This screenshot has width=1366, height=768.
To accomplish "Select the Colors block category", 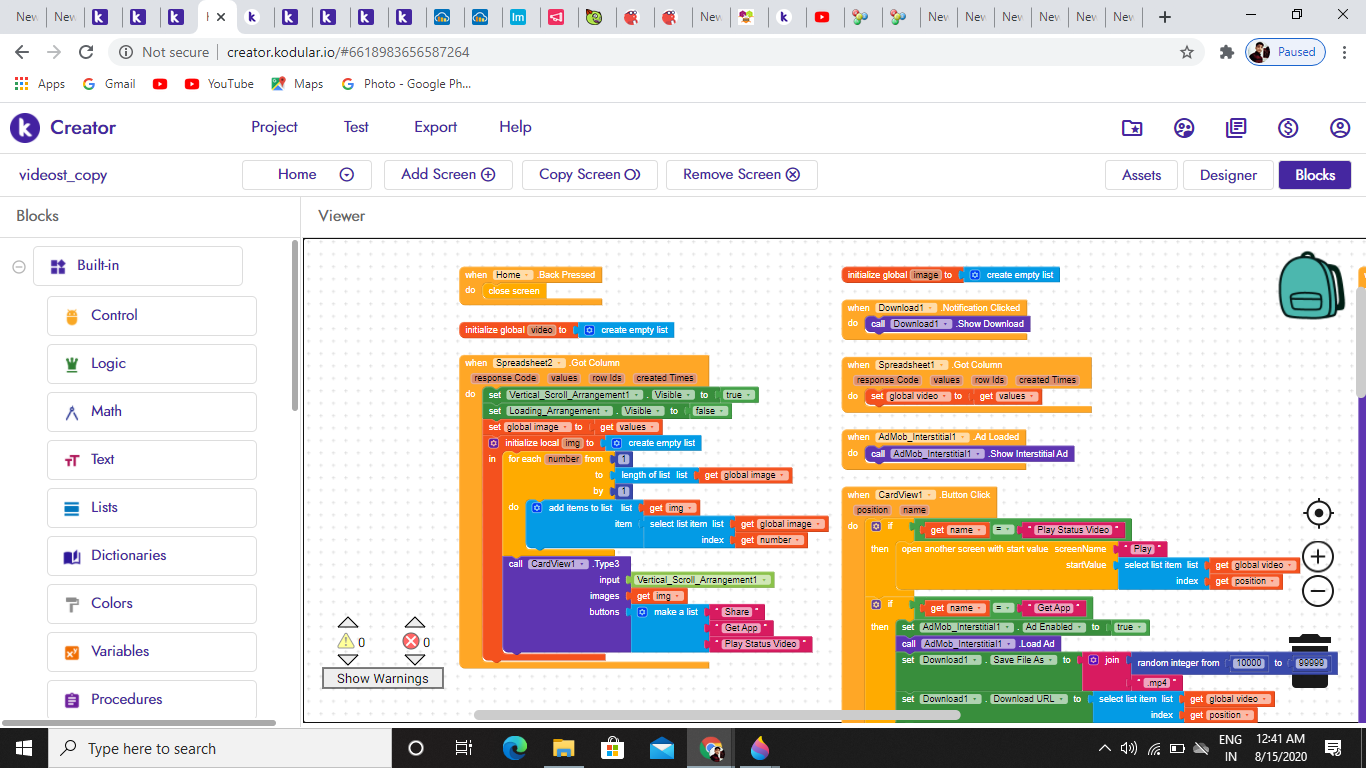I will [152, 603].
